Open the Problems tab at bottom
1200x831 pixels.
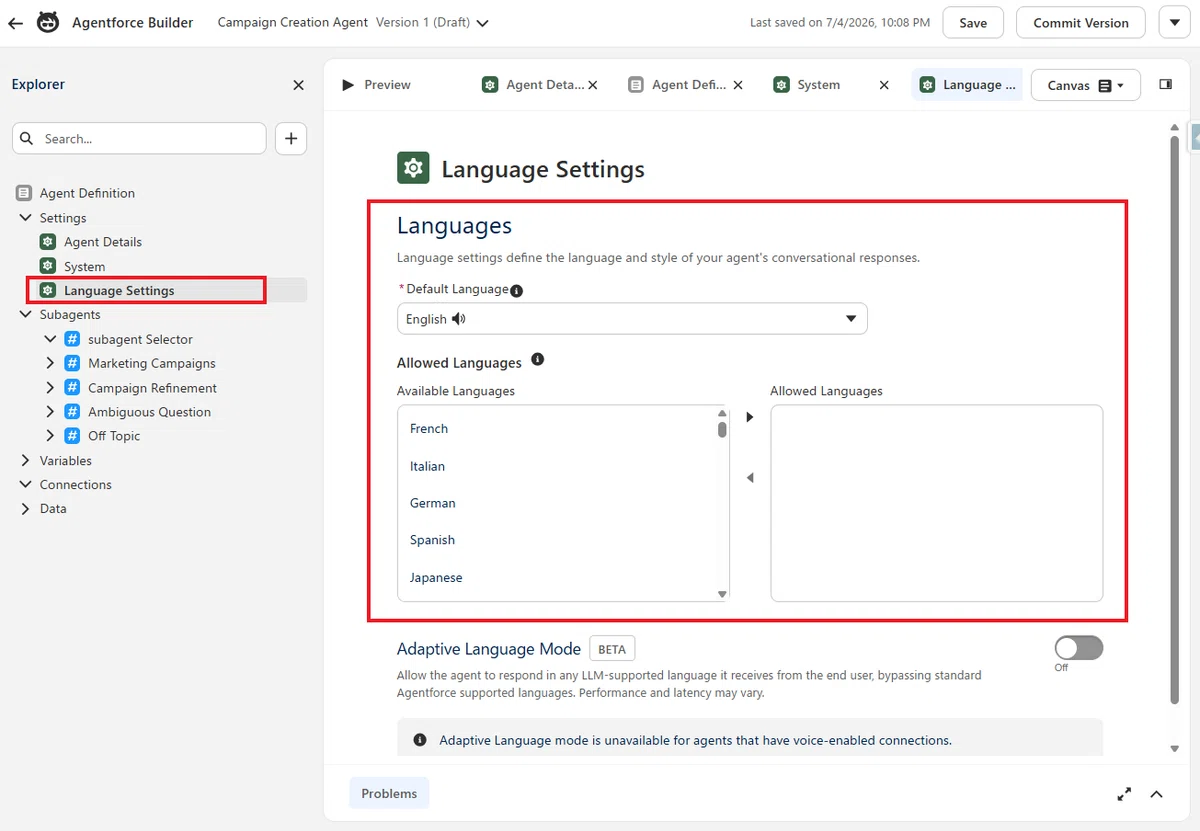[389, 793]
